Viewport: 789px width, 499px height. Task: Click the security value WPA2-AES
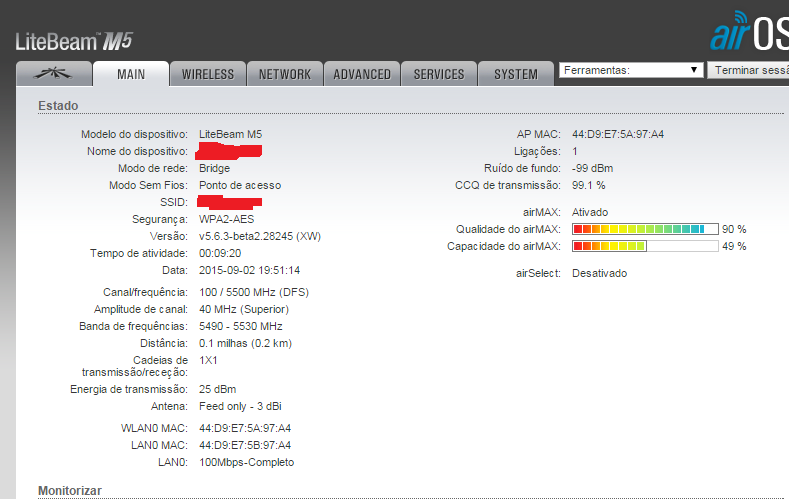point(226,219)
